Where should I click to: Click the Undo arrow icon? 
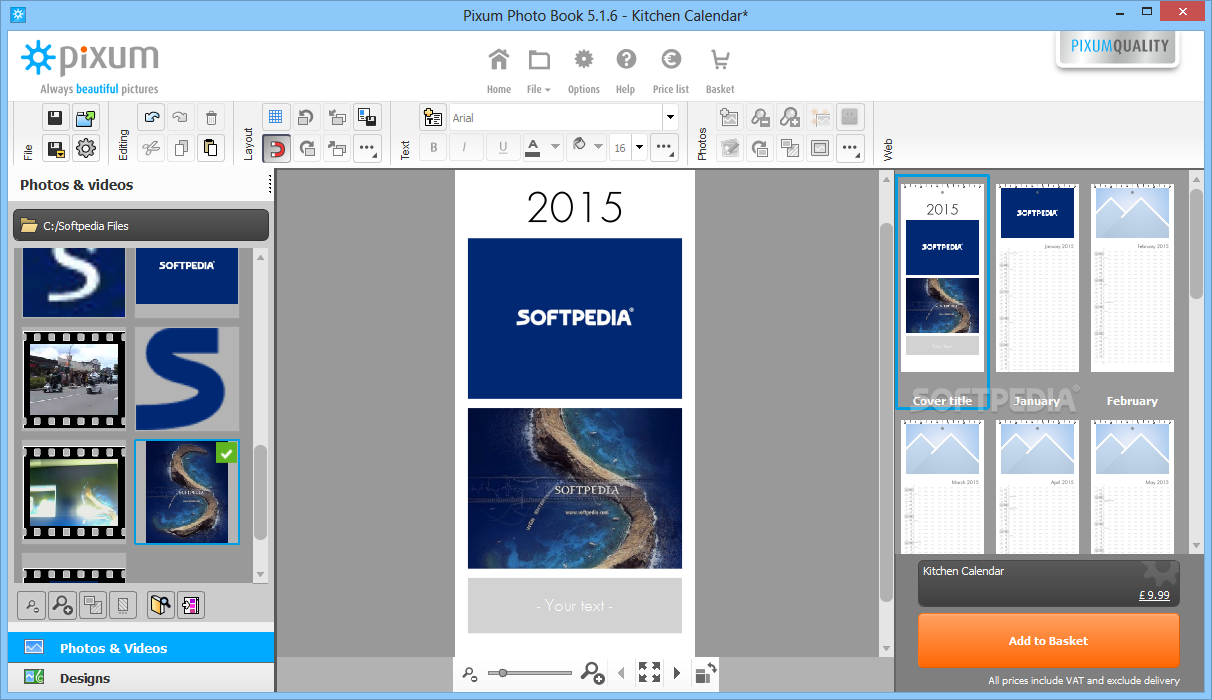point(151,117)
